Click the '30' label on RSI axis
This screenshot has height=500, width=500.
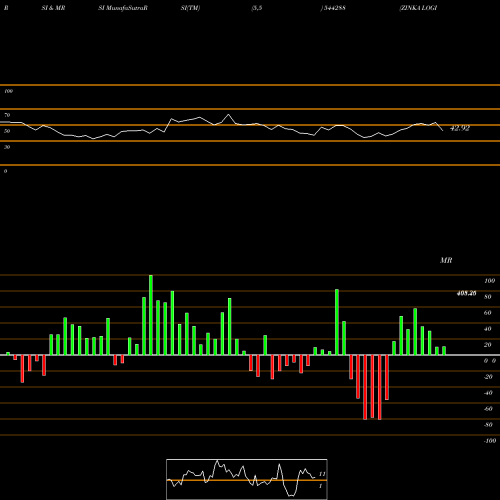click(x=7, y=147)
